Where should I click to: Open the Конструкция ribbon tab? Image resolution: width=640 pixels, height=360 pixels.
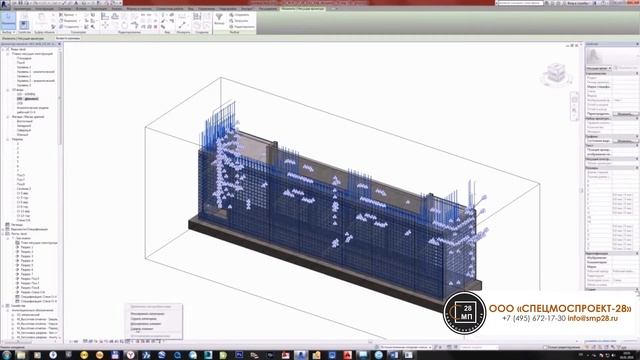[x=44, y=9]
